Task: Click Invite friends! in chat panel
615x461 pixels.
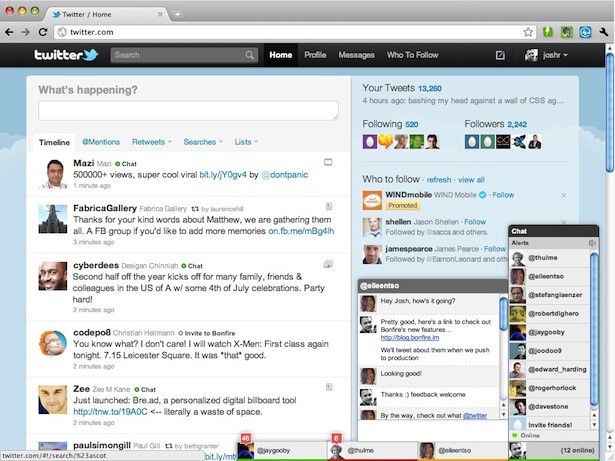Action: (549, 425)
